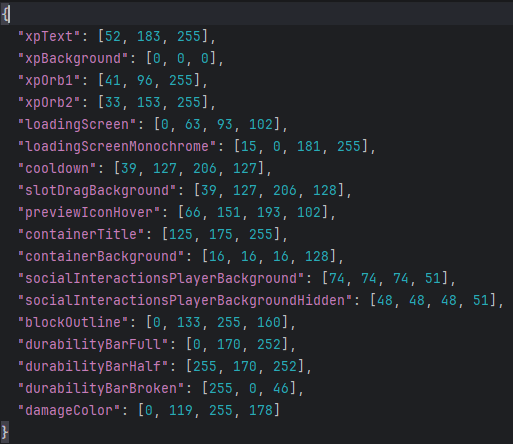Click value 63 in loadingScreen array

pyautogui.click(x=193, y=124)
